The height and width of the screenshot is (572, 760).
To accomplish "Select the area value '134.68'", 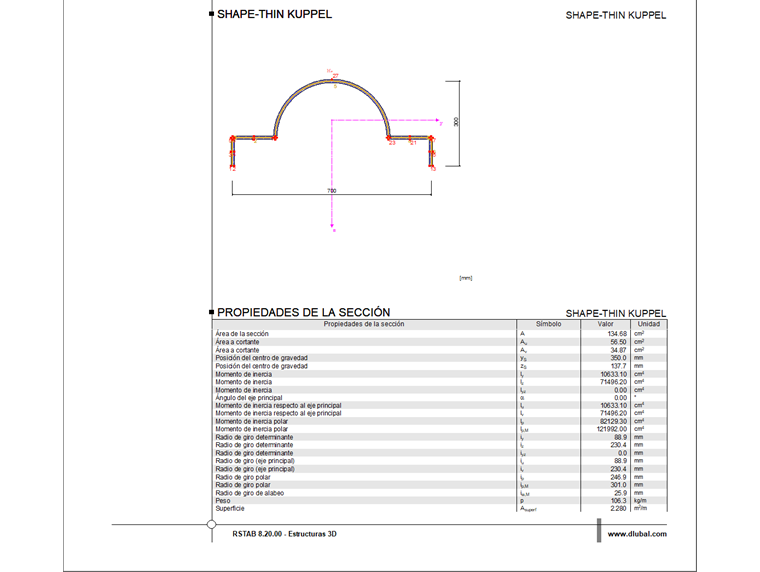I will [617, 334].
